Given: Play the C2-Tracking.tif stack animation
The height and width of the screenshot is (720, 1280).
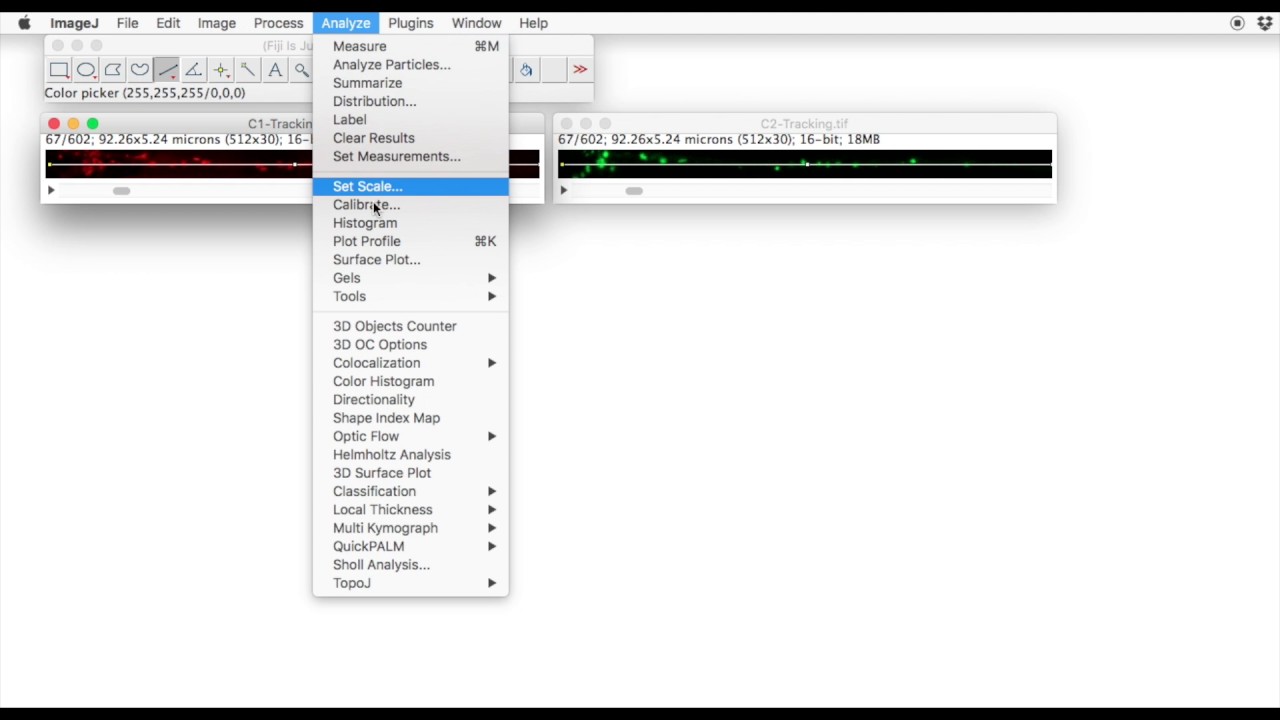Looking at the screenshot, I should (563, 190).
